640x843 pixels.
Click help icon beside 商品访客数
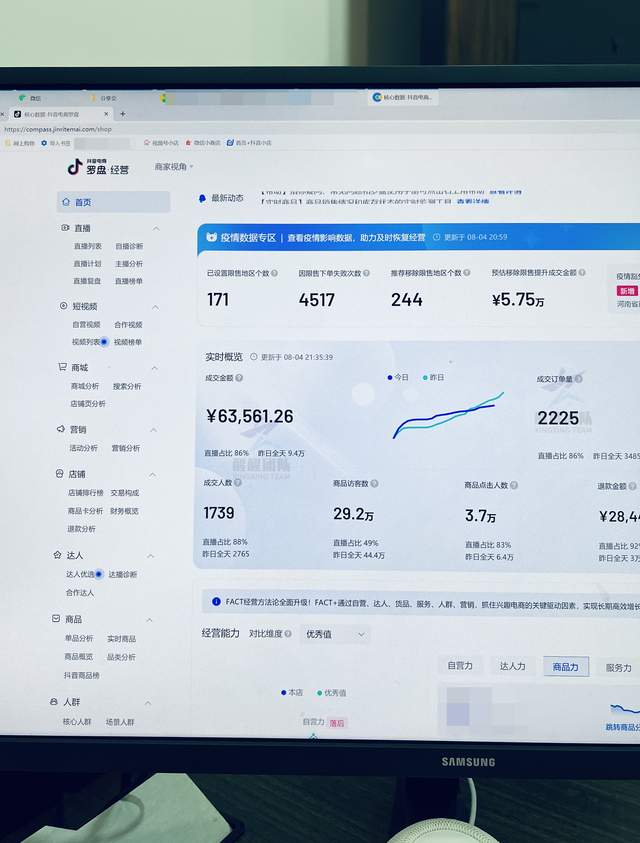[374, 483]
